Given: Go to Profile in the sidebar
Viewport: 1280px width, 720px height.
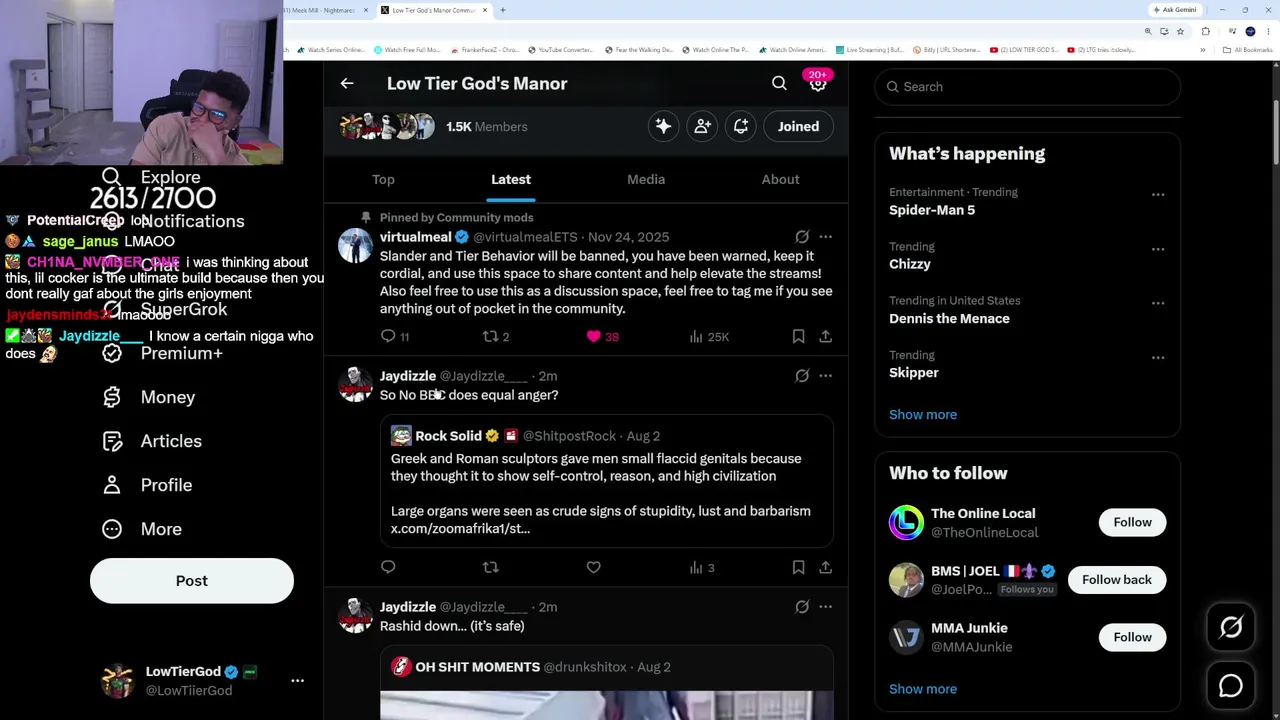Looking at the screenshot, I should (x=147, y=485).
